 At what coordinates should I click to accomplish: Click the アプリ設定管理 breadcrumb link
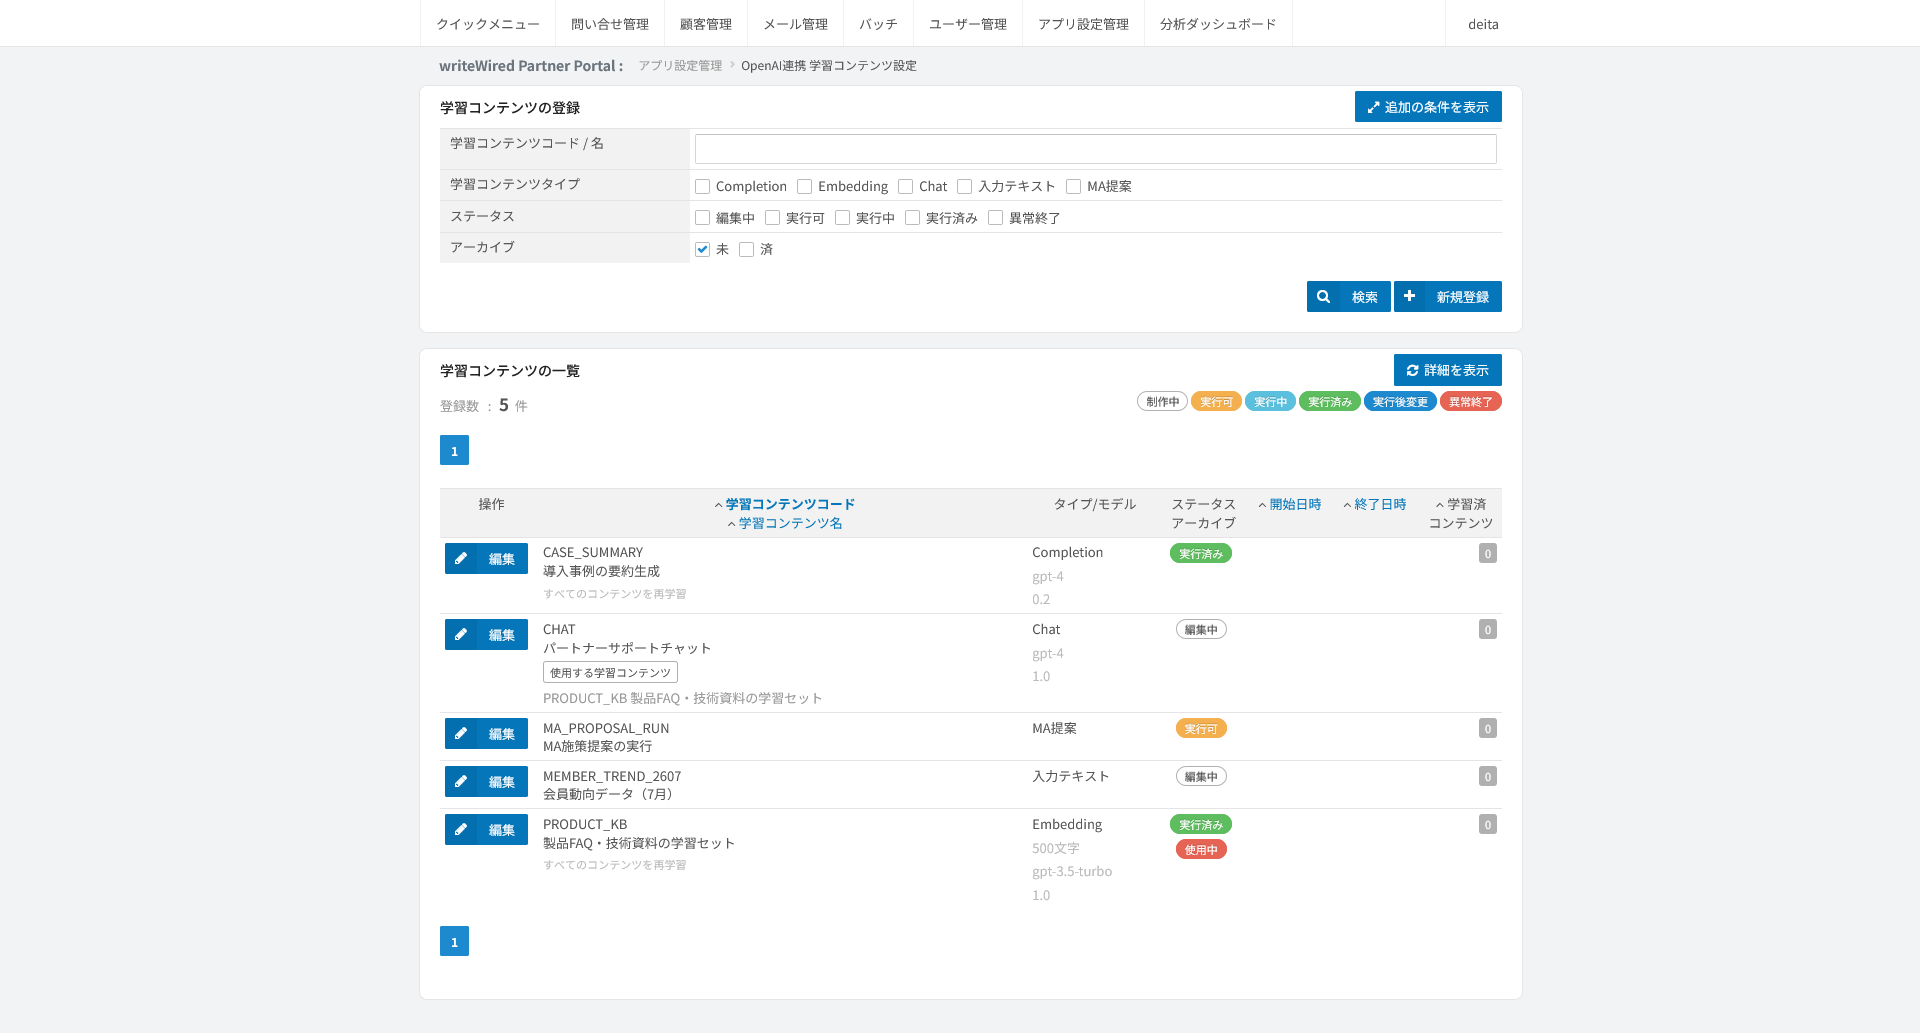[680, 65]
